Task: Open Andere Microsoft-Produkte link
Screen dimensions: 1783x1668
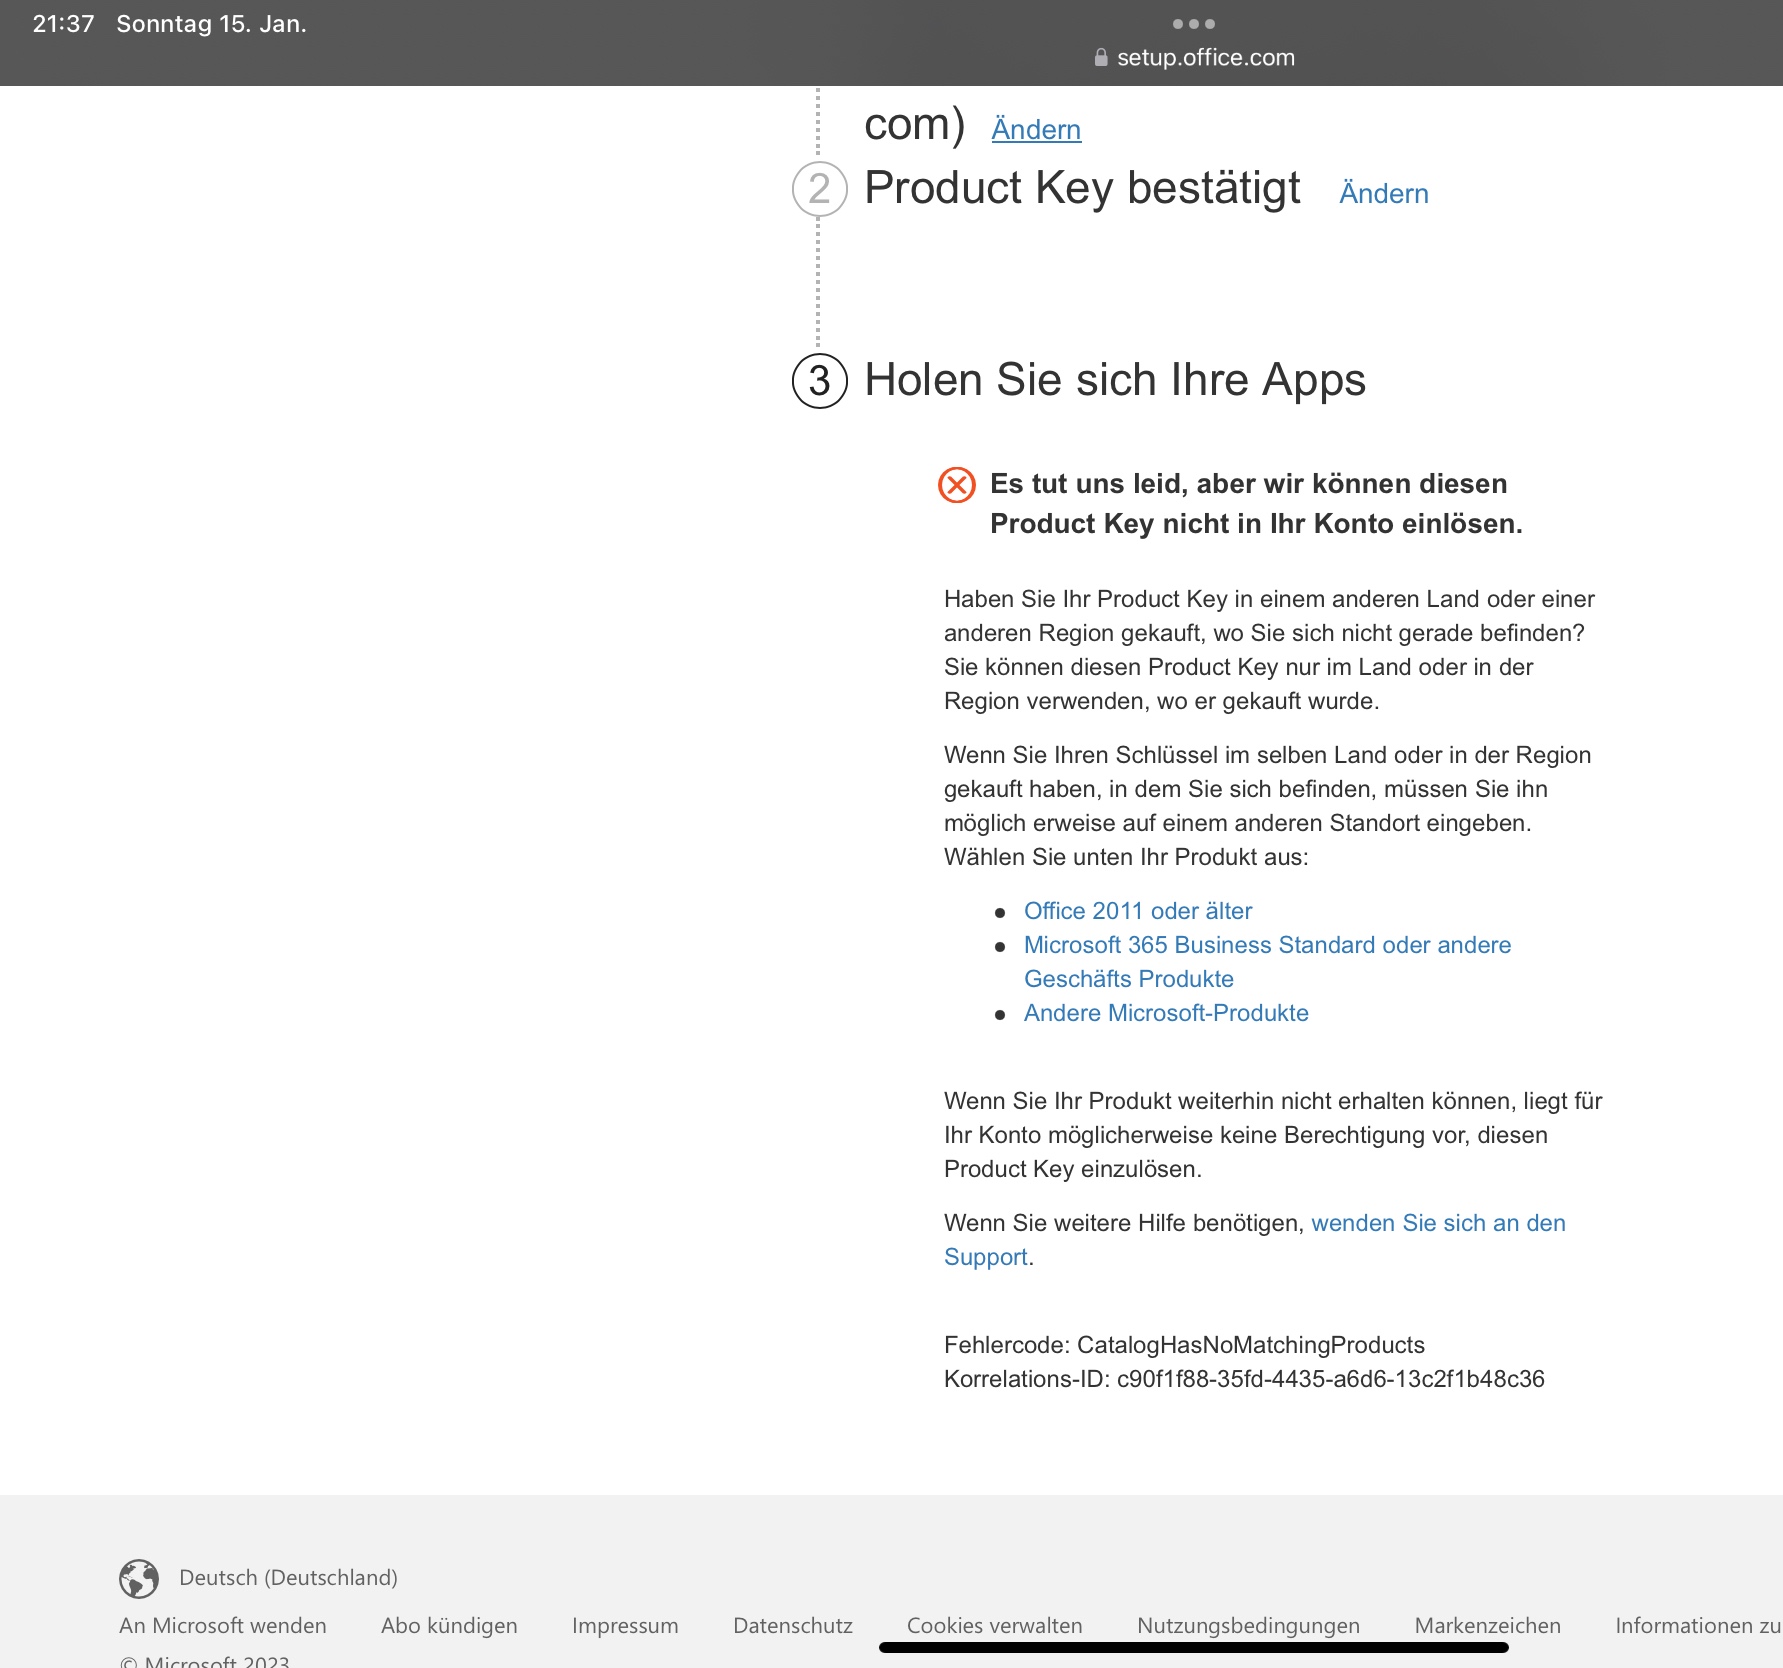Action: pos(1166,1013)
